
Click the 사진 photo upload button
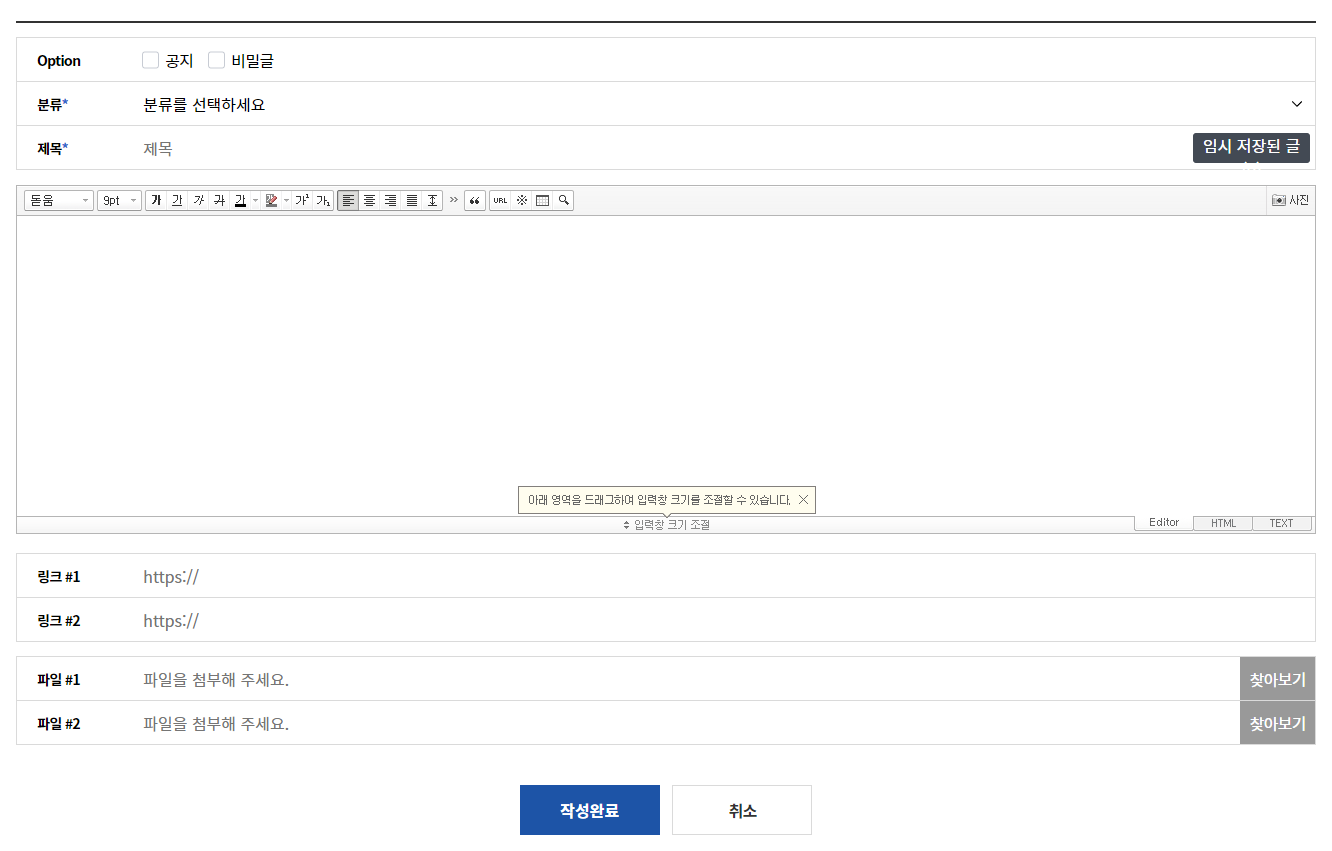point(1290,201)
